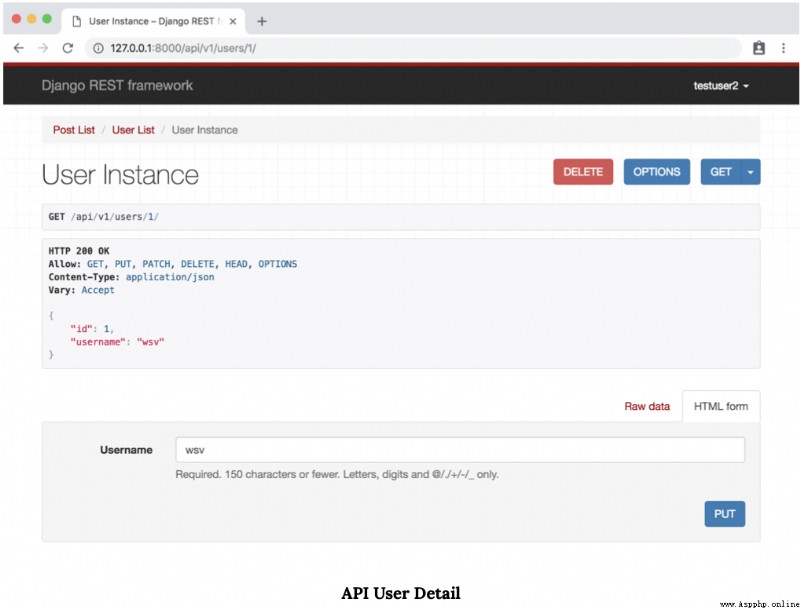This screenshot has width=800, height=609.
Task: Expand the testuser2 account dropdown
Action: coord(720,86)
